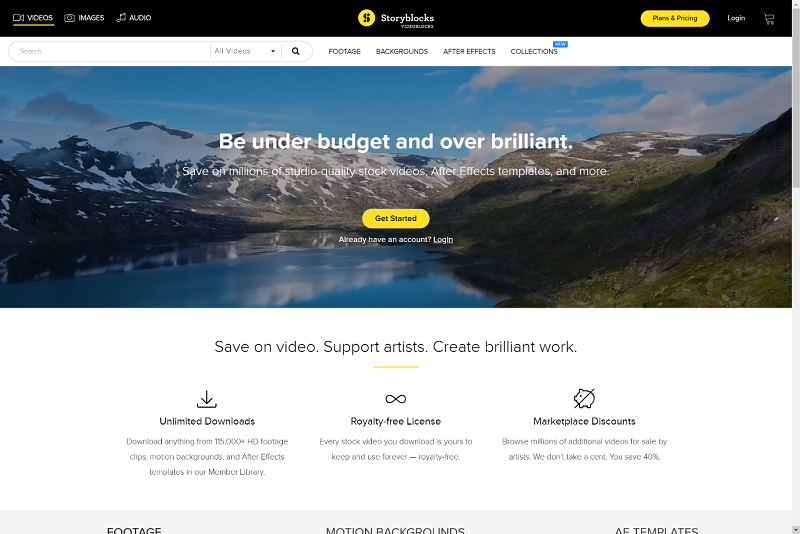Open the Backgrounds menu

click(x=402, y=52)
